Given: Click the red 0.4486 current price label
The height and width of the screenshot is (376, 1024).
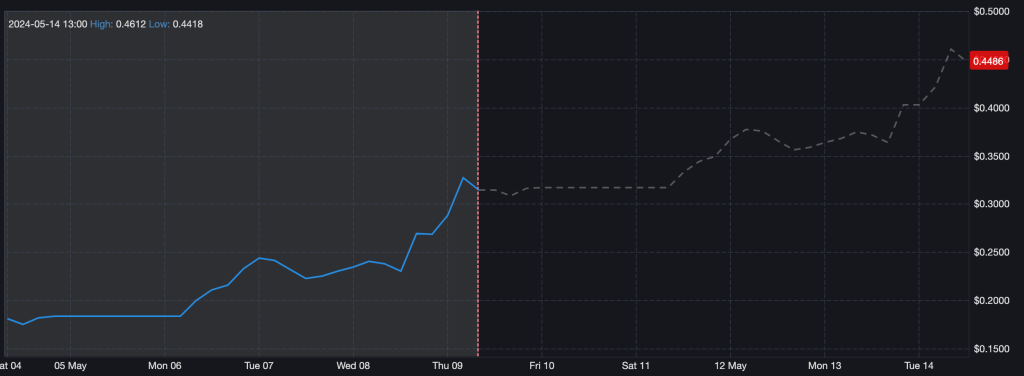Looking at the screenshot, I should [988, 61].
